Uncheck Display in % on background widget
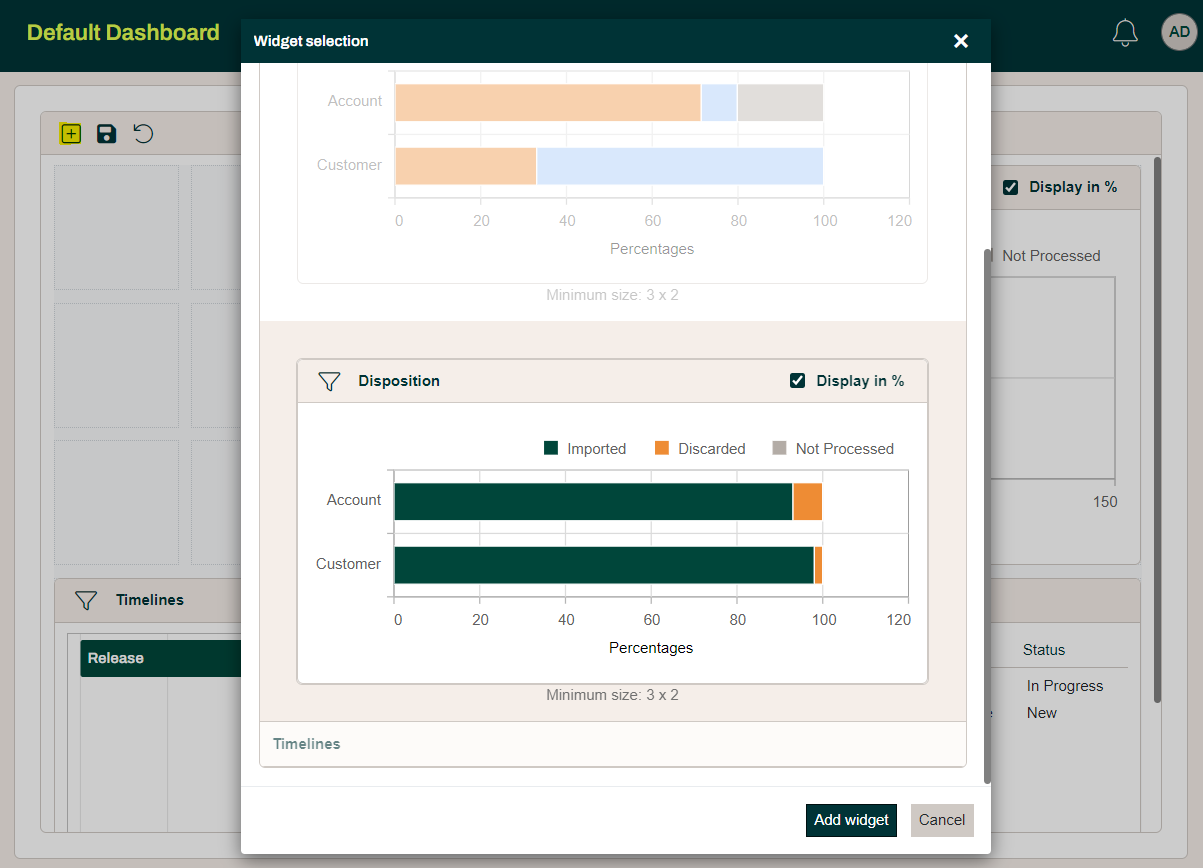1203x868 pixels. [x=1011, y=187]
